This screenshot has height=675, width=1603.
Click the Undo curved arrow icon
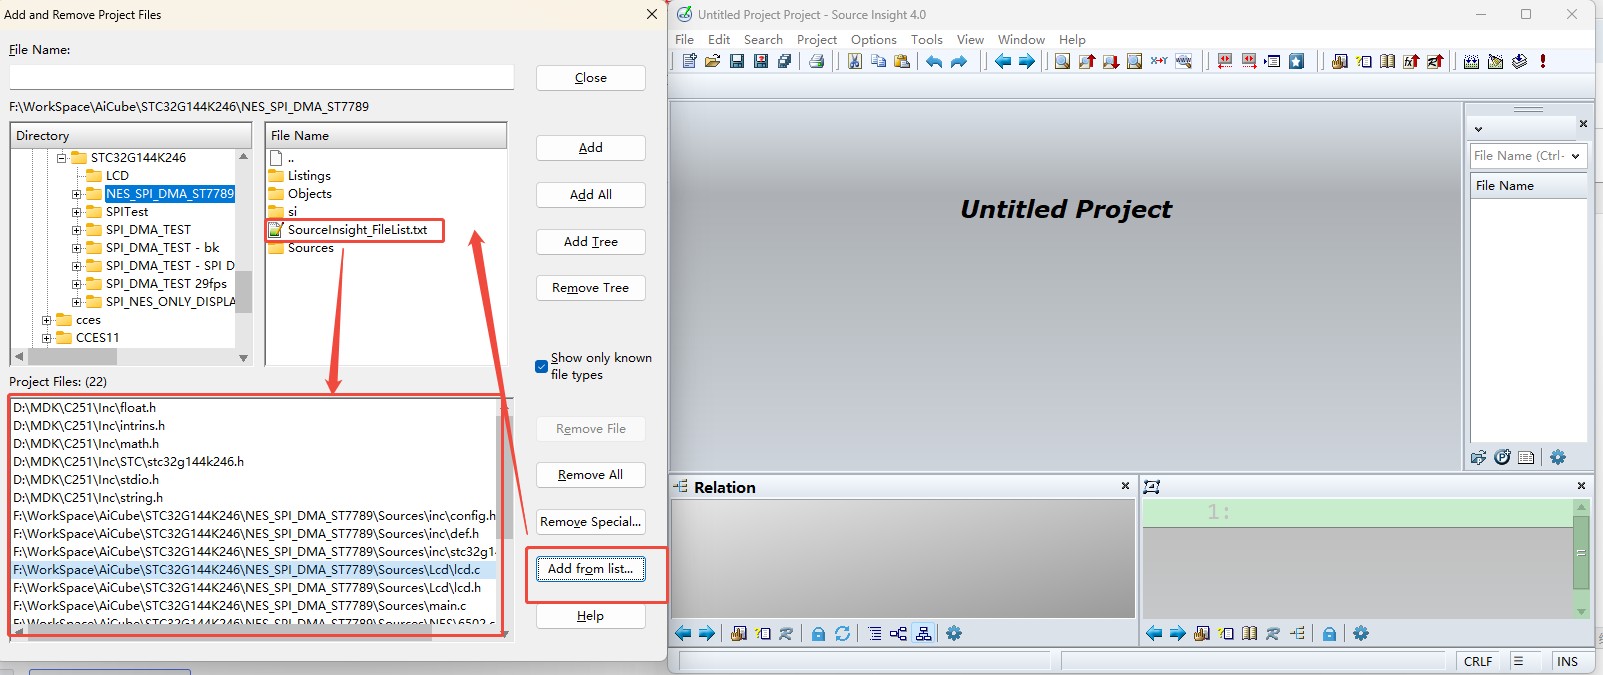point(934,61)
